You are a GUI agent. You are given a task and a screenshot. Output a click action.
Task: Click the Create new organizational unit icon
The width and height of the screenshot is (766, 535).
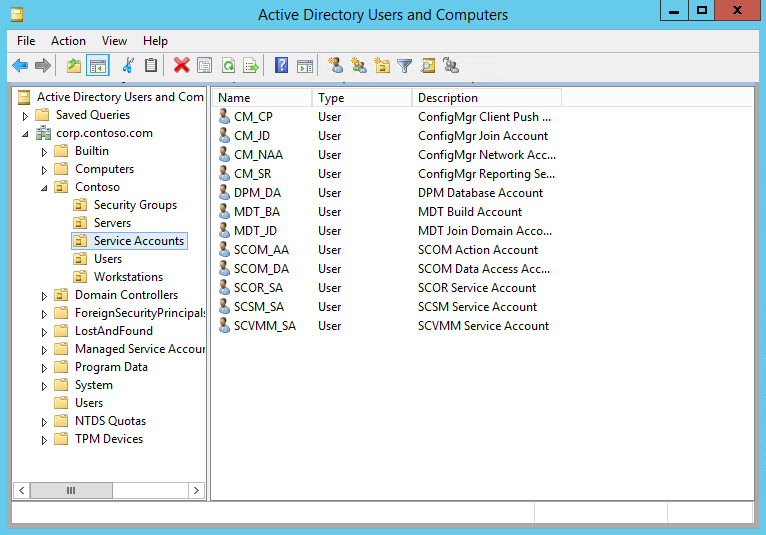381,66
